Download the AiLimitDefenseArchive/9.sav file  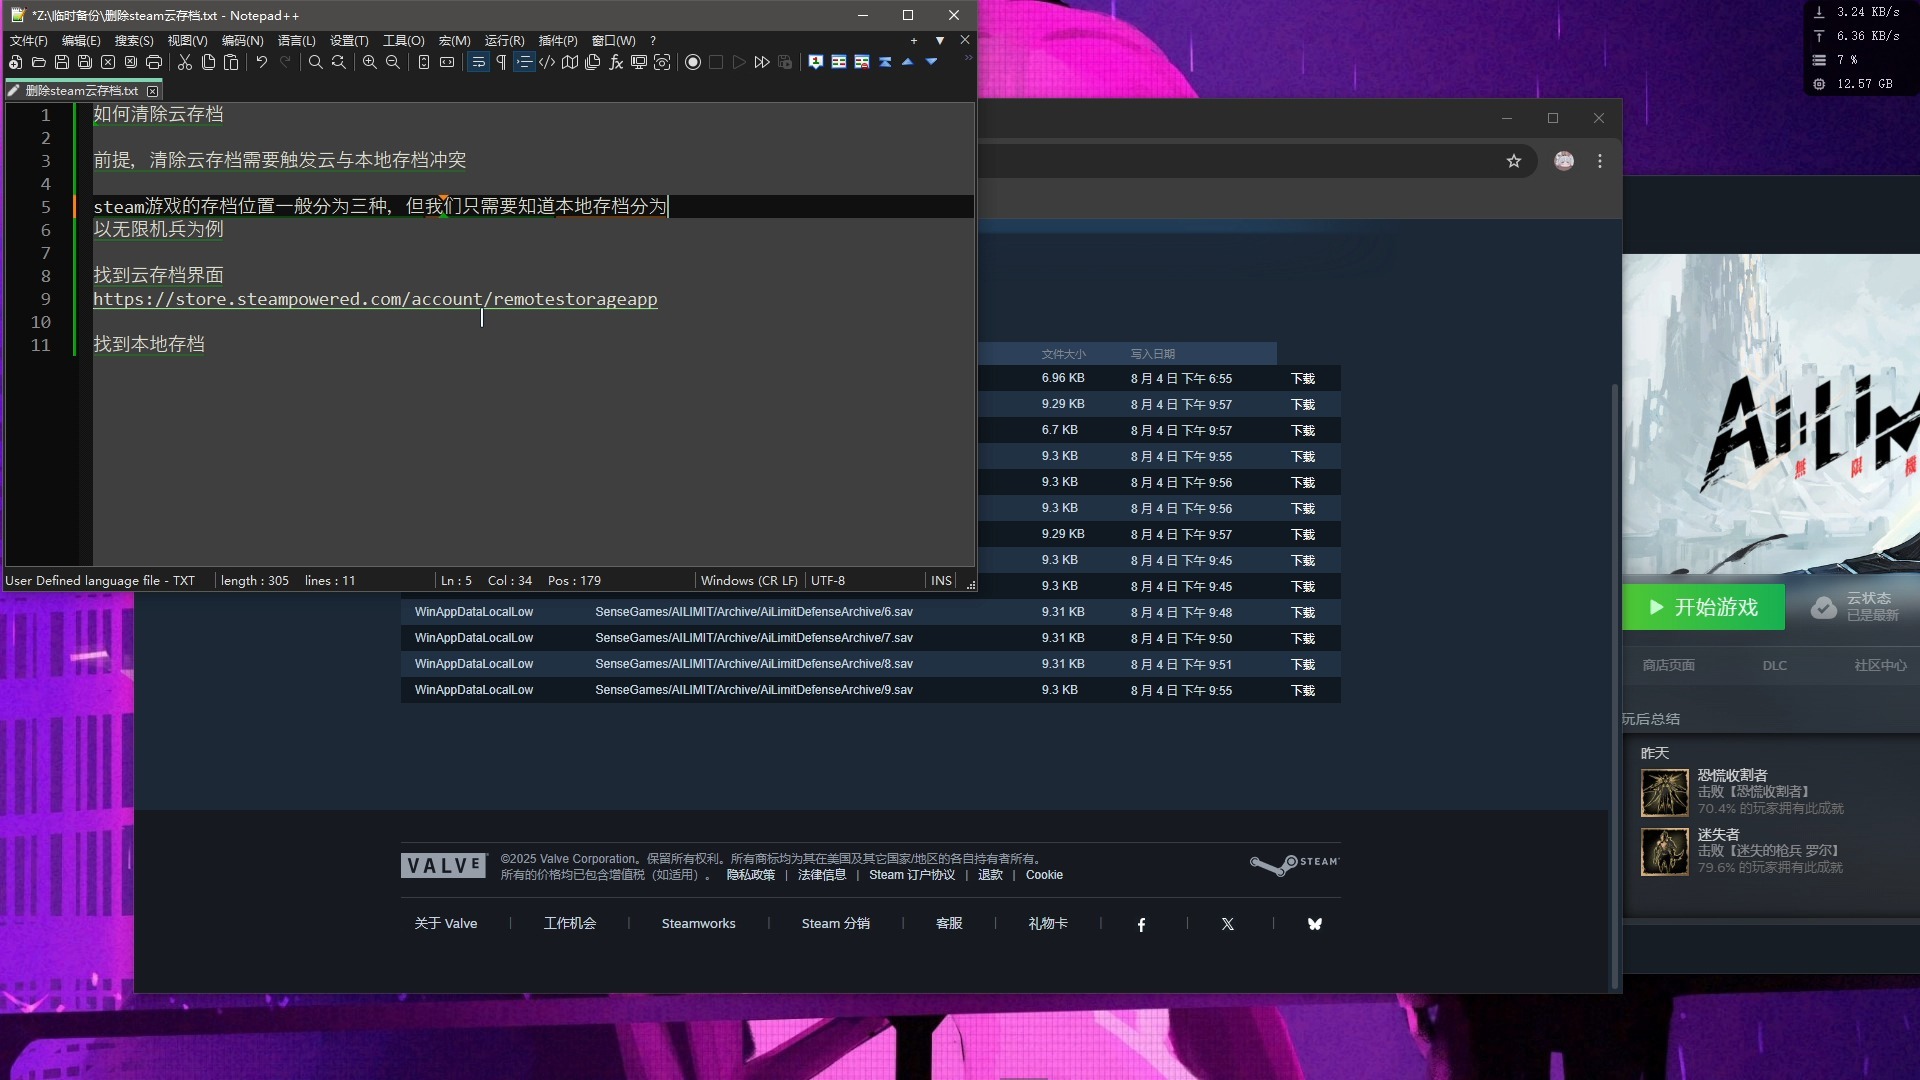pos(1302,691)
